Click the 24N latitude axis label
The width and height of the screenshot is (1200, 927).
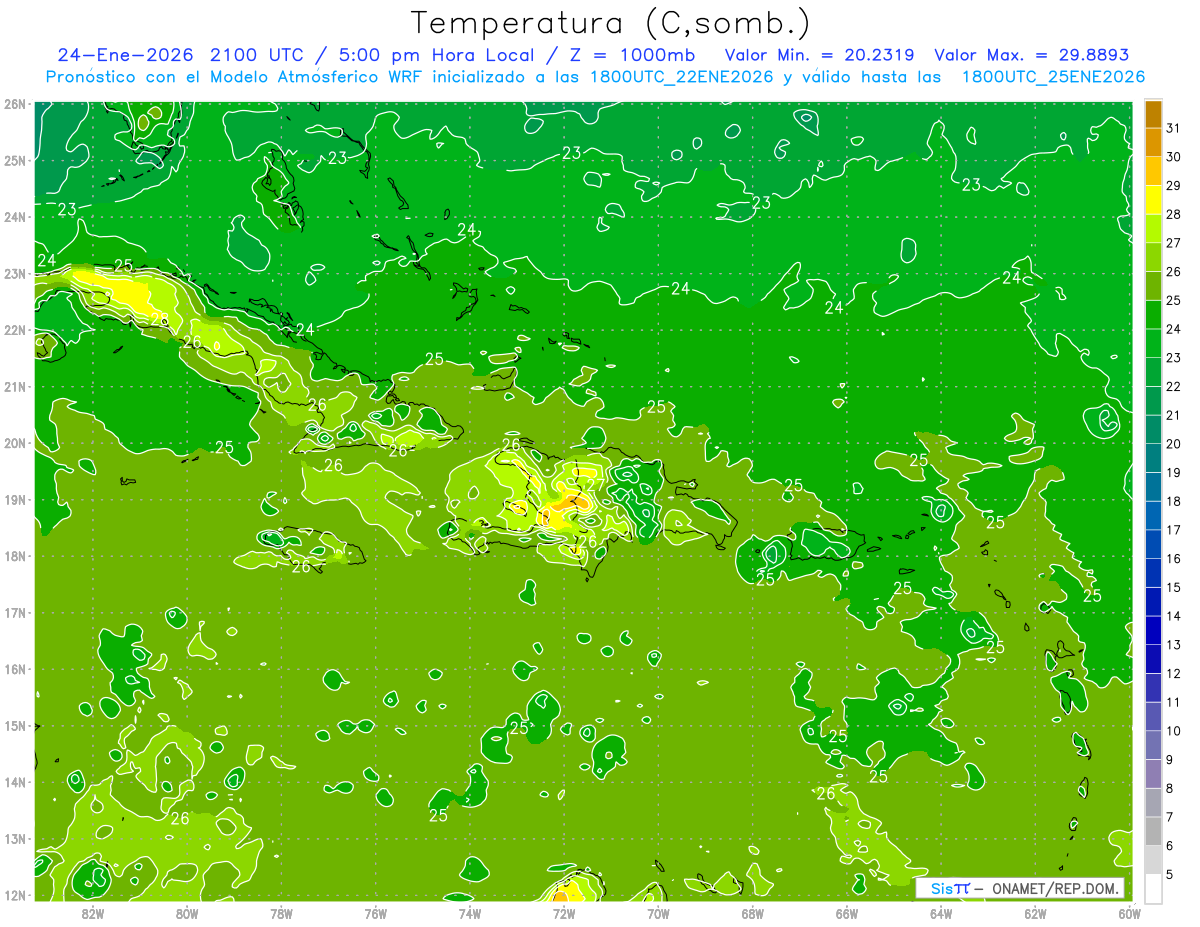[15, 217]
